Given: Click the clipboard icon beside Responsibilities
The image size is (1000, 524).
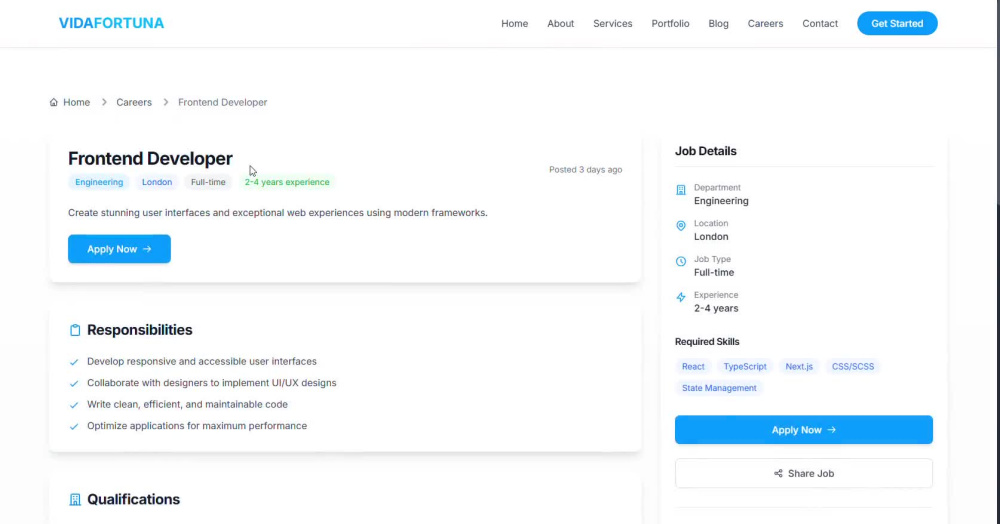Looking at the screenshot, I should (75, 330).
